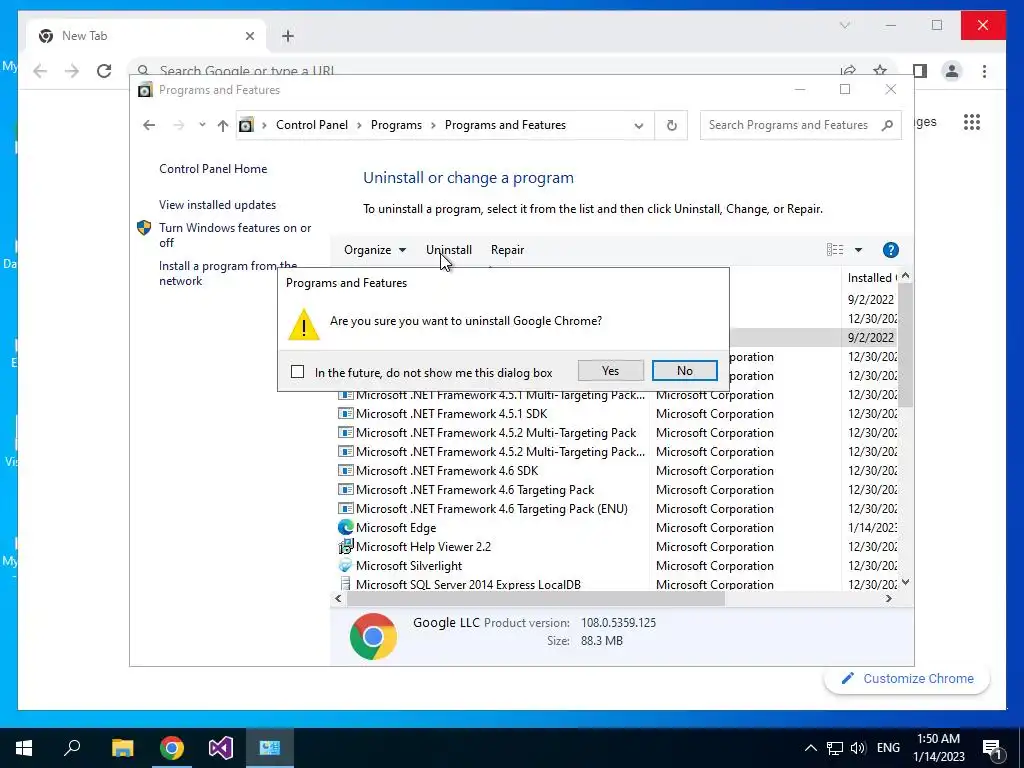1024x768 pixels.
Task: Reload the page in Chrome
Action: click(x=104, y=71)
